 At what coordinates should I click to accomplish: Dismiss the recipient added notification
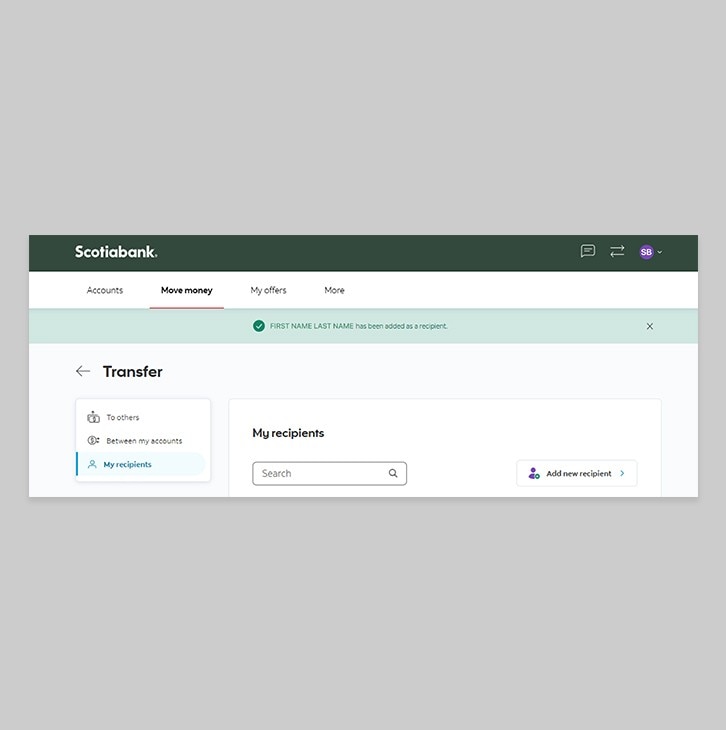[x=650, y=326]
